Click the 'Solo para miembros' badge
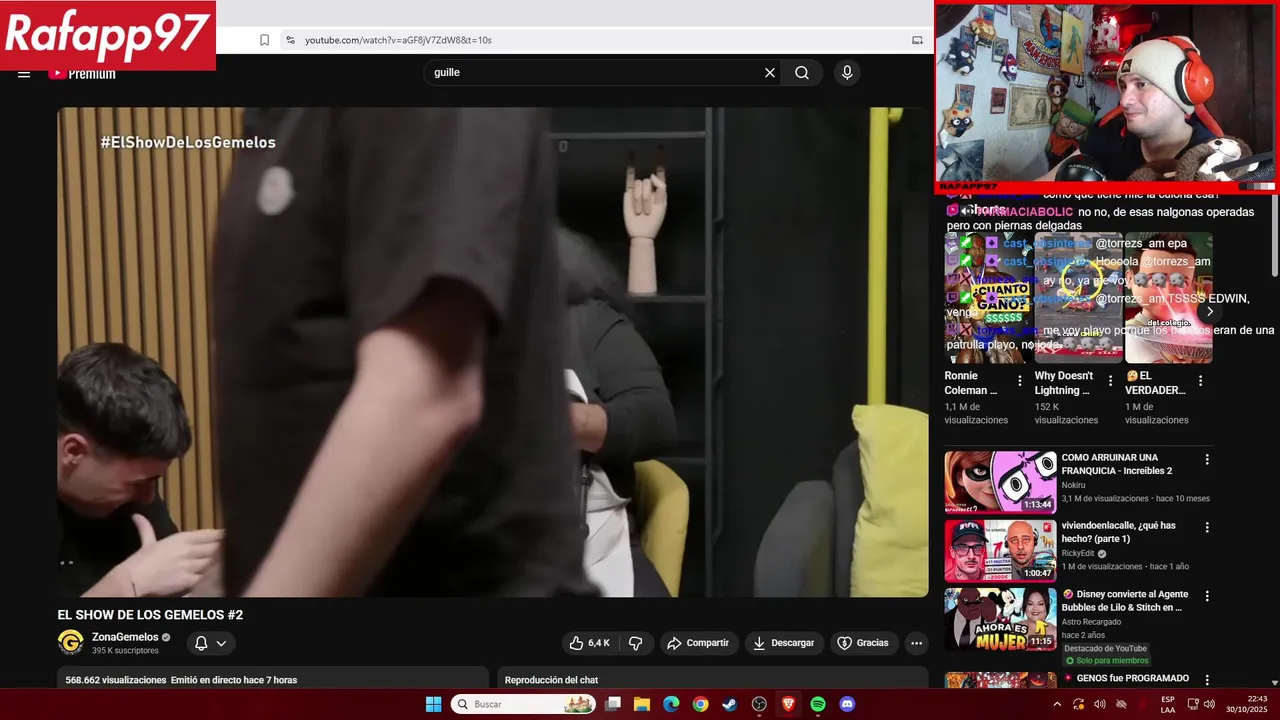The width and height of the screenshot is (1280, 720). (x=1107, y=661)
